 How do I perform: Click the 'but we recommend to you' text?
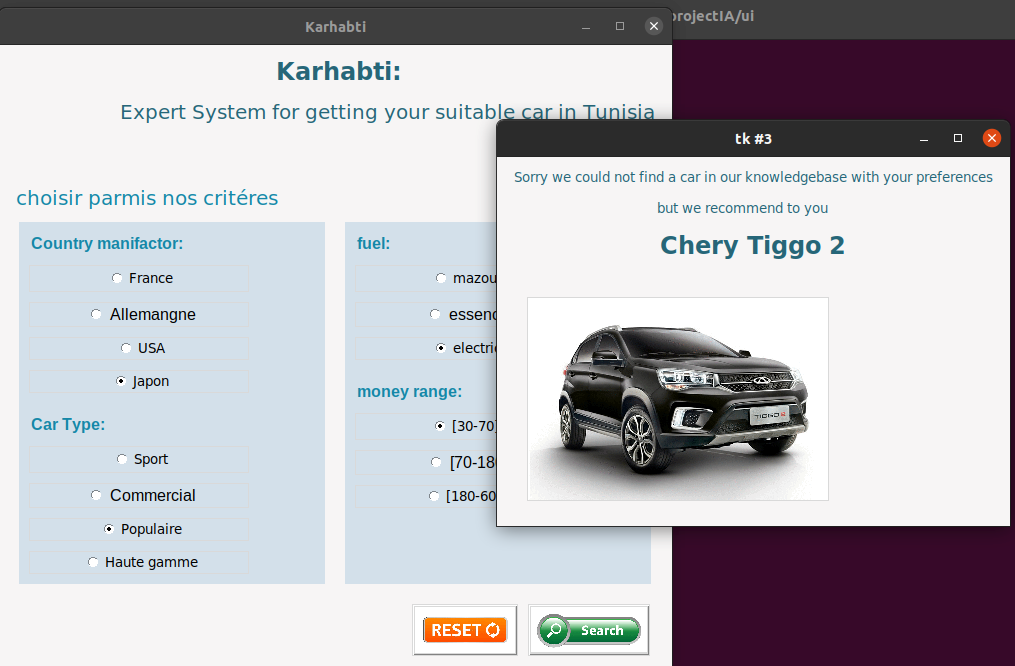(x=742, y=208)
